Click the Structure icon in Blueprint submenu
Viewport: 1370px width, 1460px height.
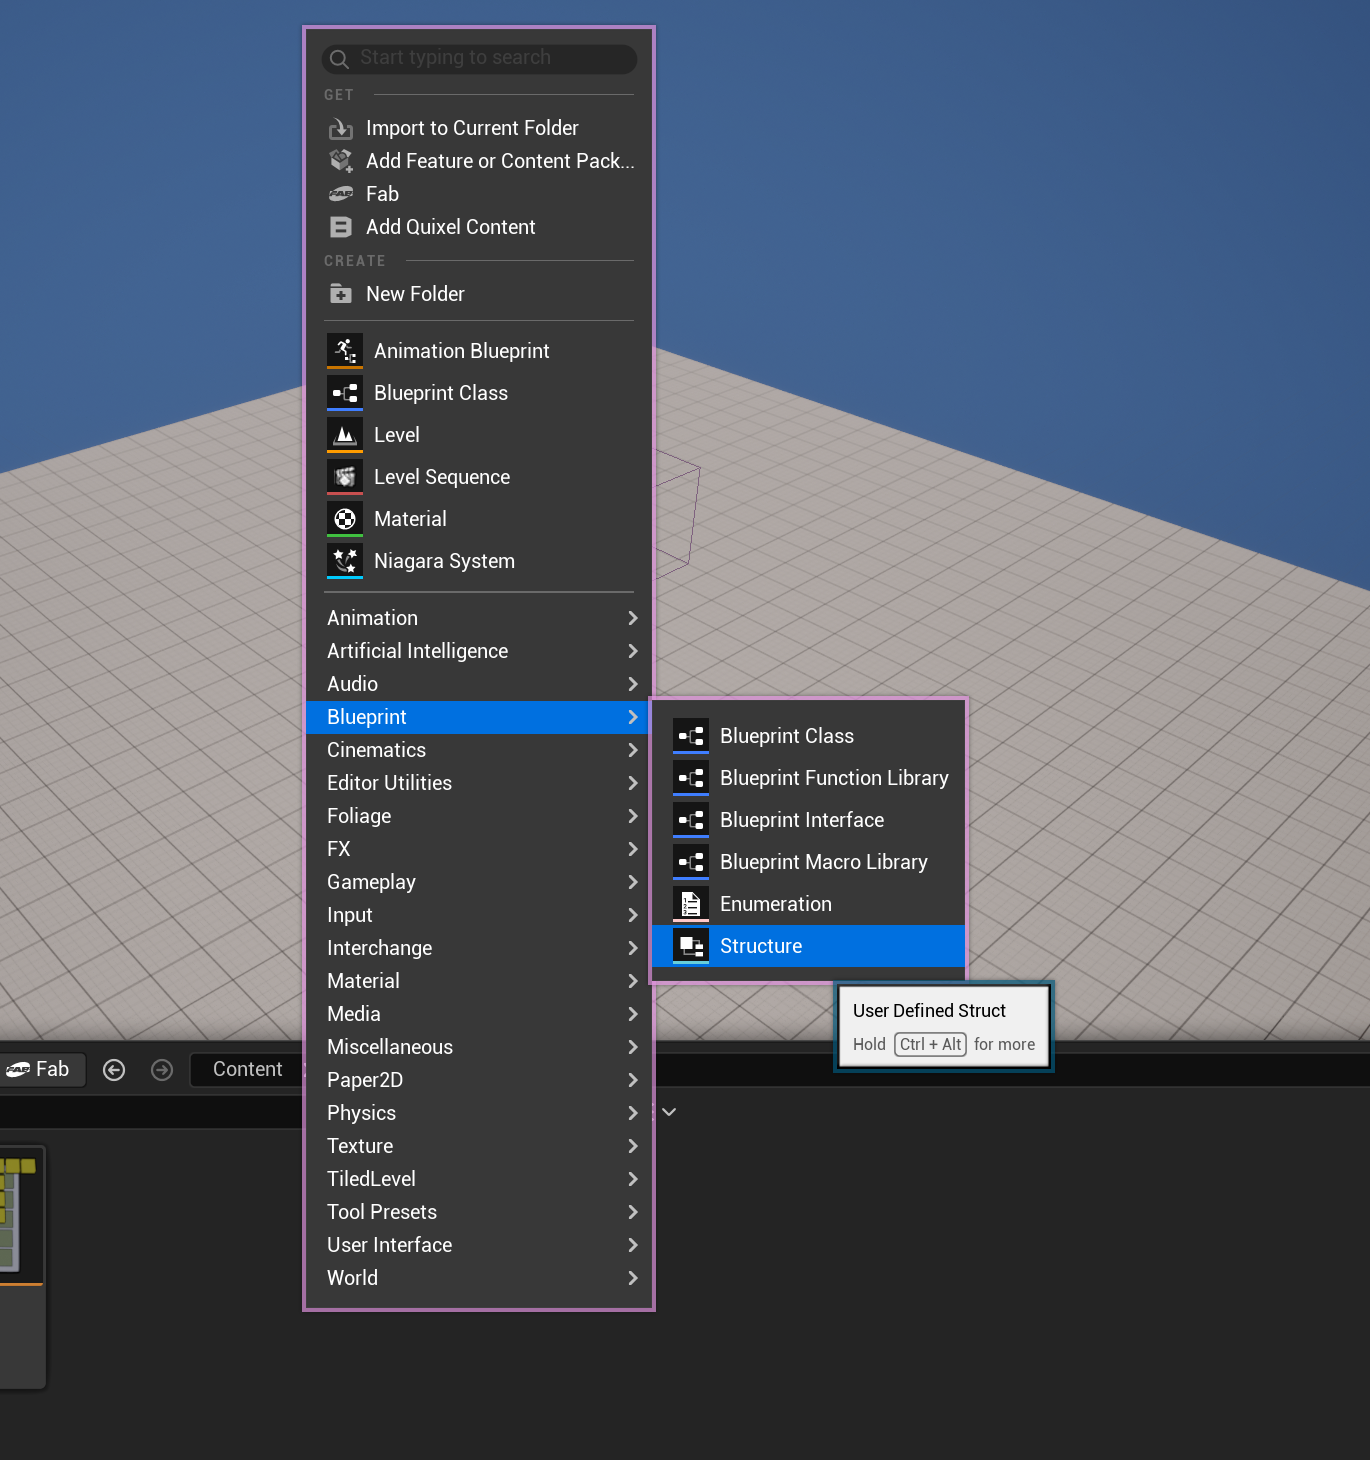point(691,946)
